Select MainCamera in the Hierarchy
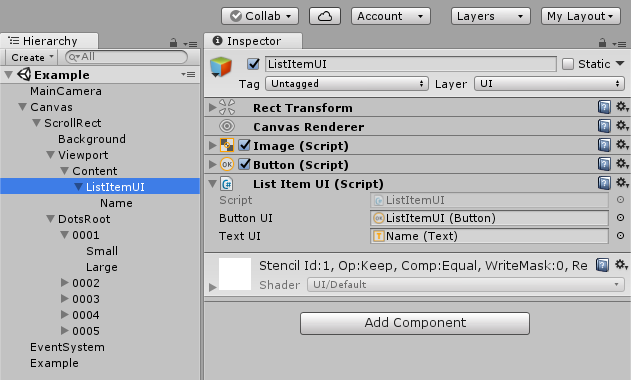The width and height of the screenshot is (631, 380). click(66, 91)
